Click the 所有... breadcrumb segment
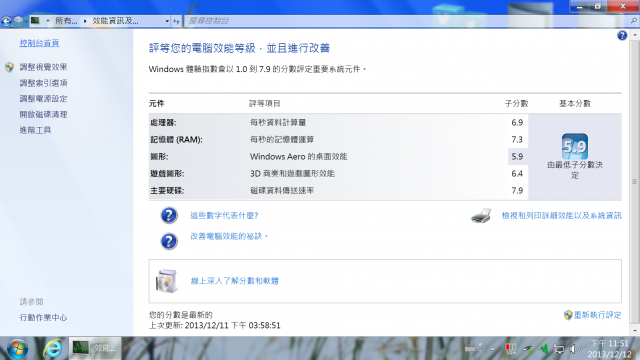 click(66, 21)
